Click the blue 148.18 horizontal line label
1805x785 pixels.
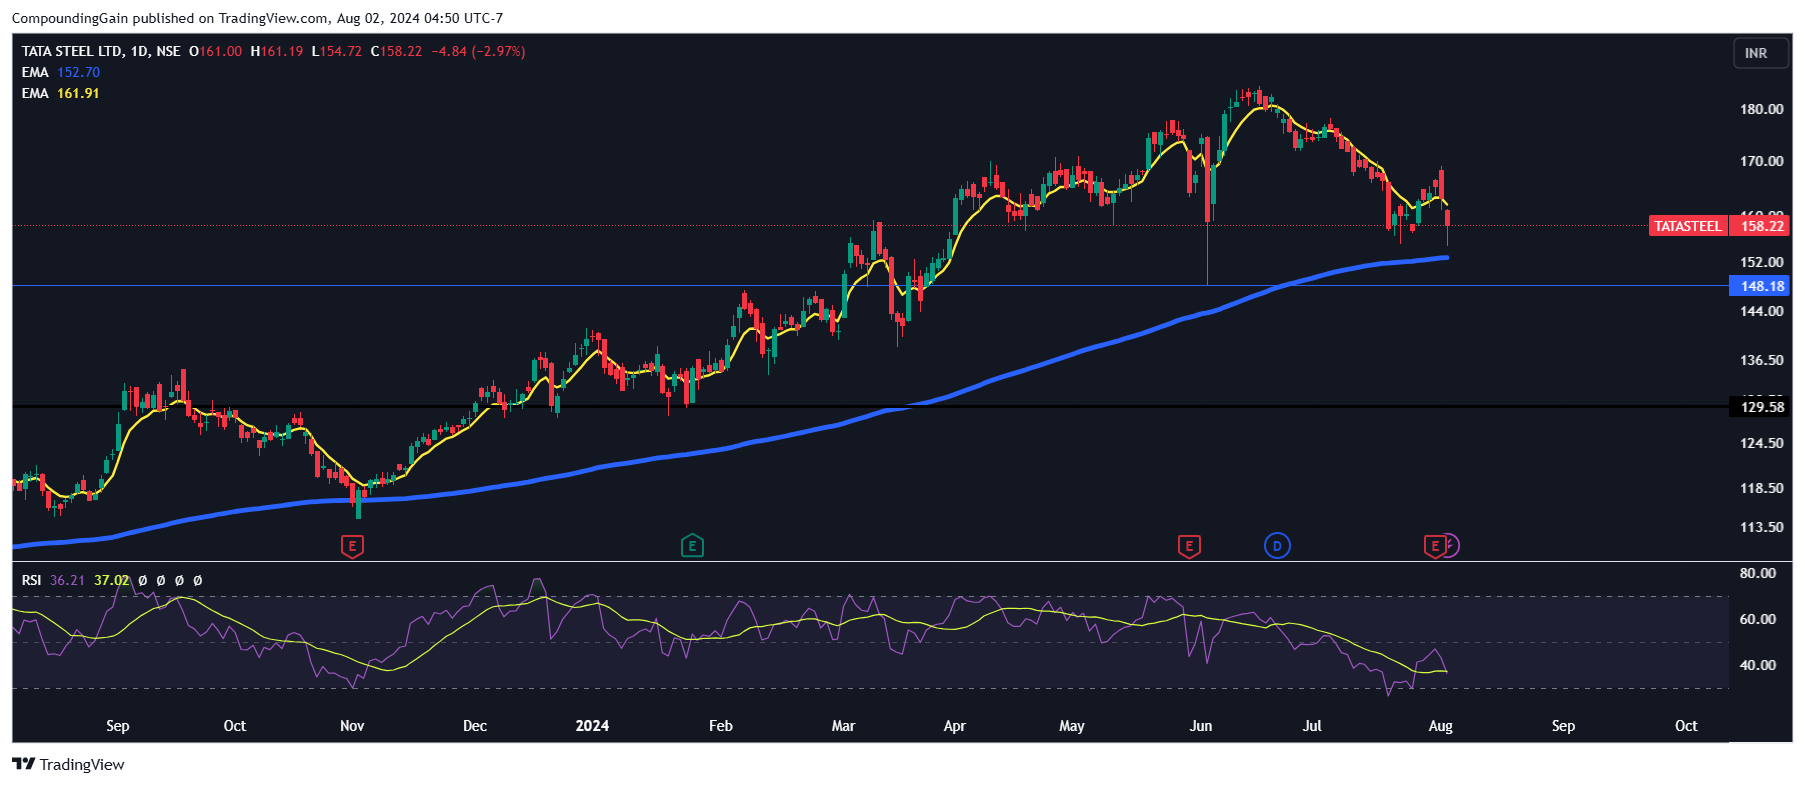pyautogui.click(x=1760, y=286)
